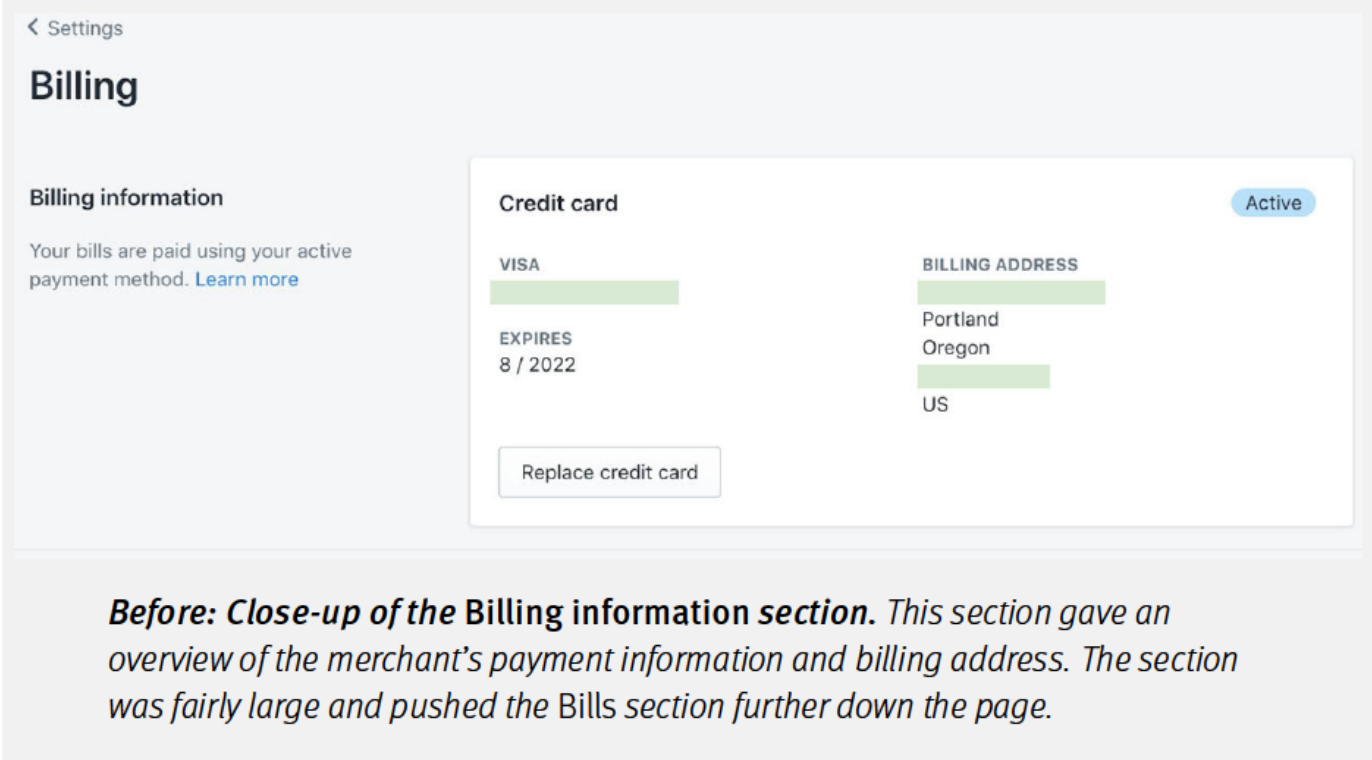This screenshot has width=1372, height=760.
Task: Click the Credit card card title
Action: pyautogui.click(x=558, y=203)
